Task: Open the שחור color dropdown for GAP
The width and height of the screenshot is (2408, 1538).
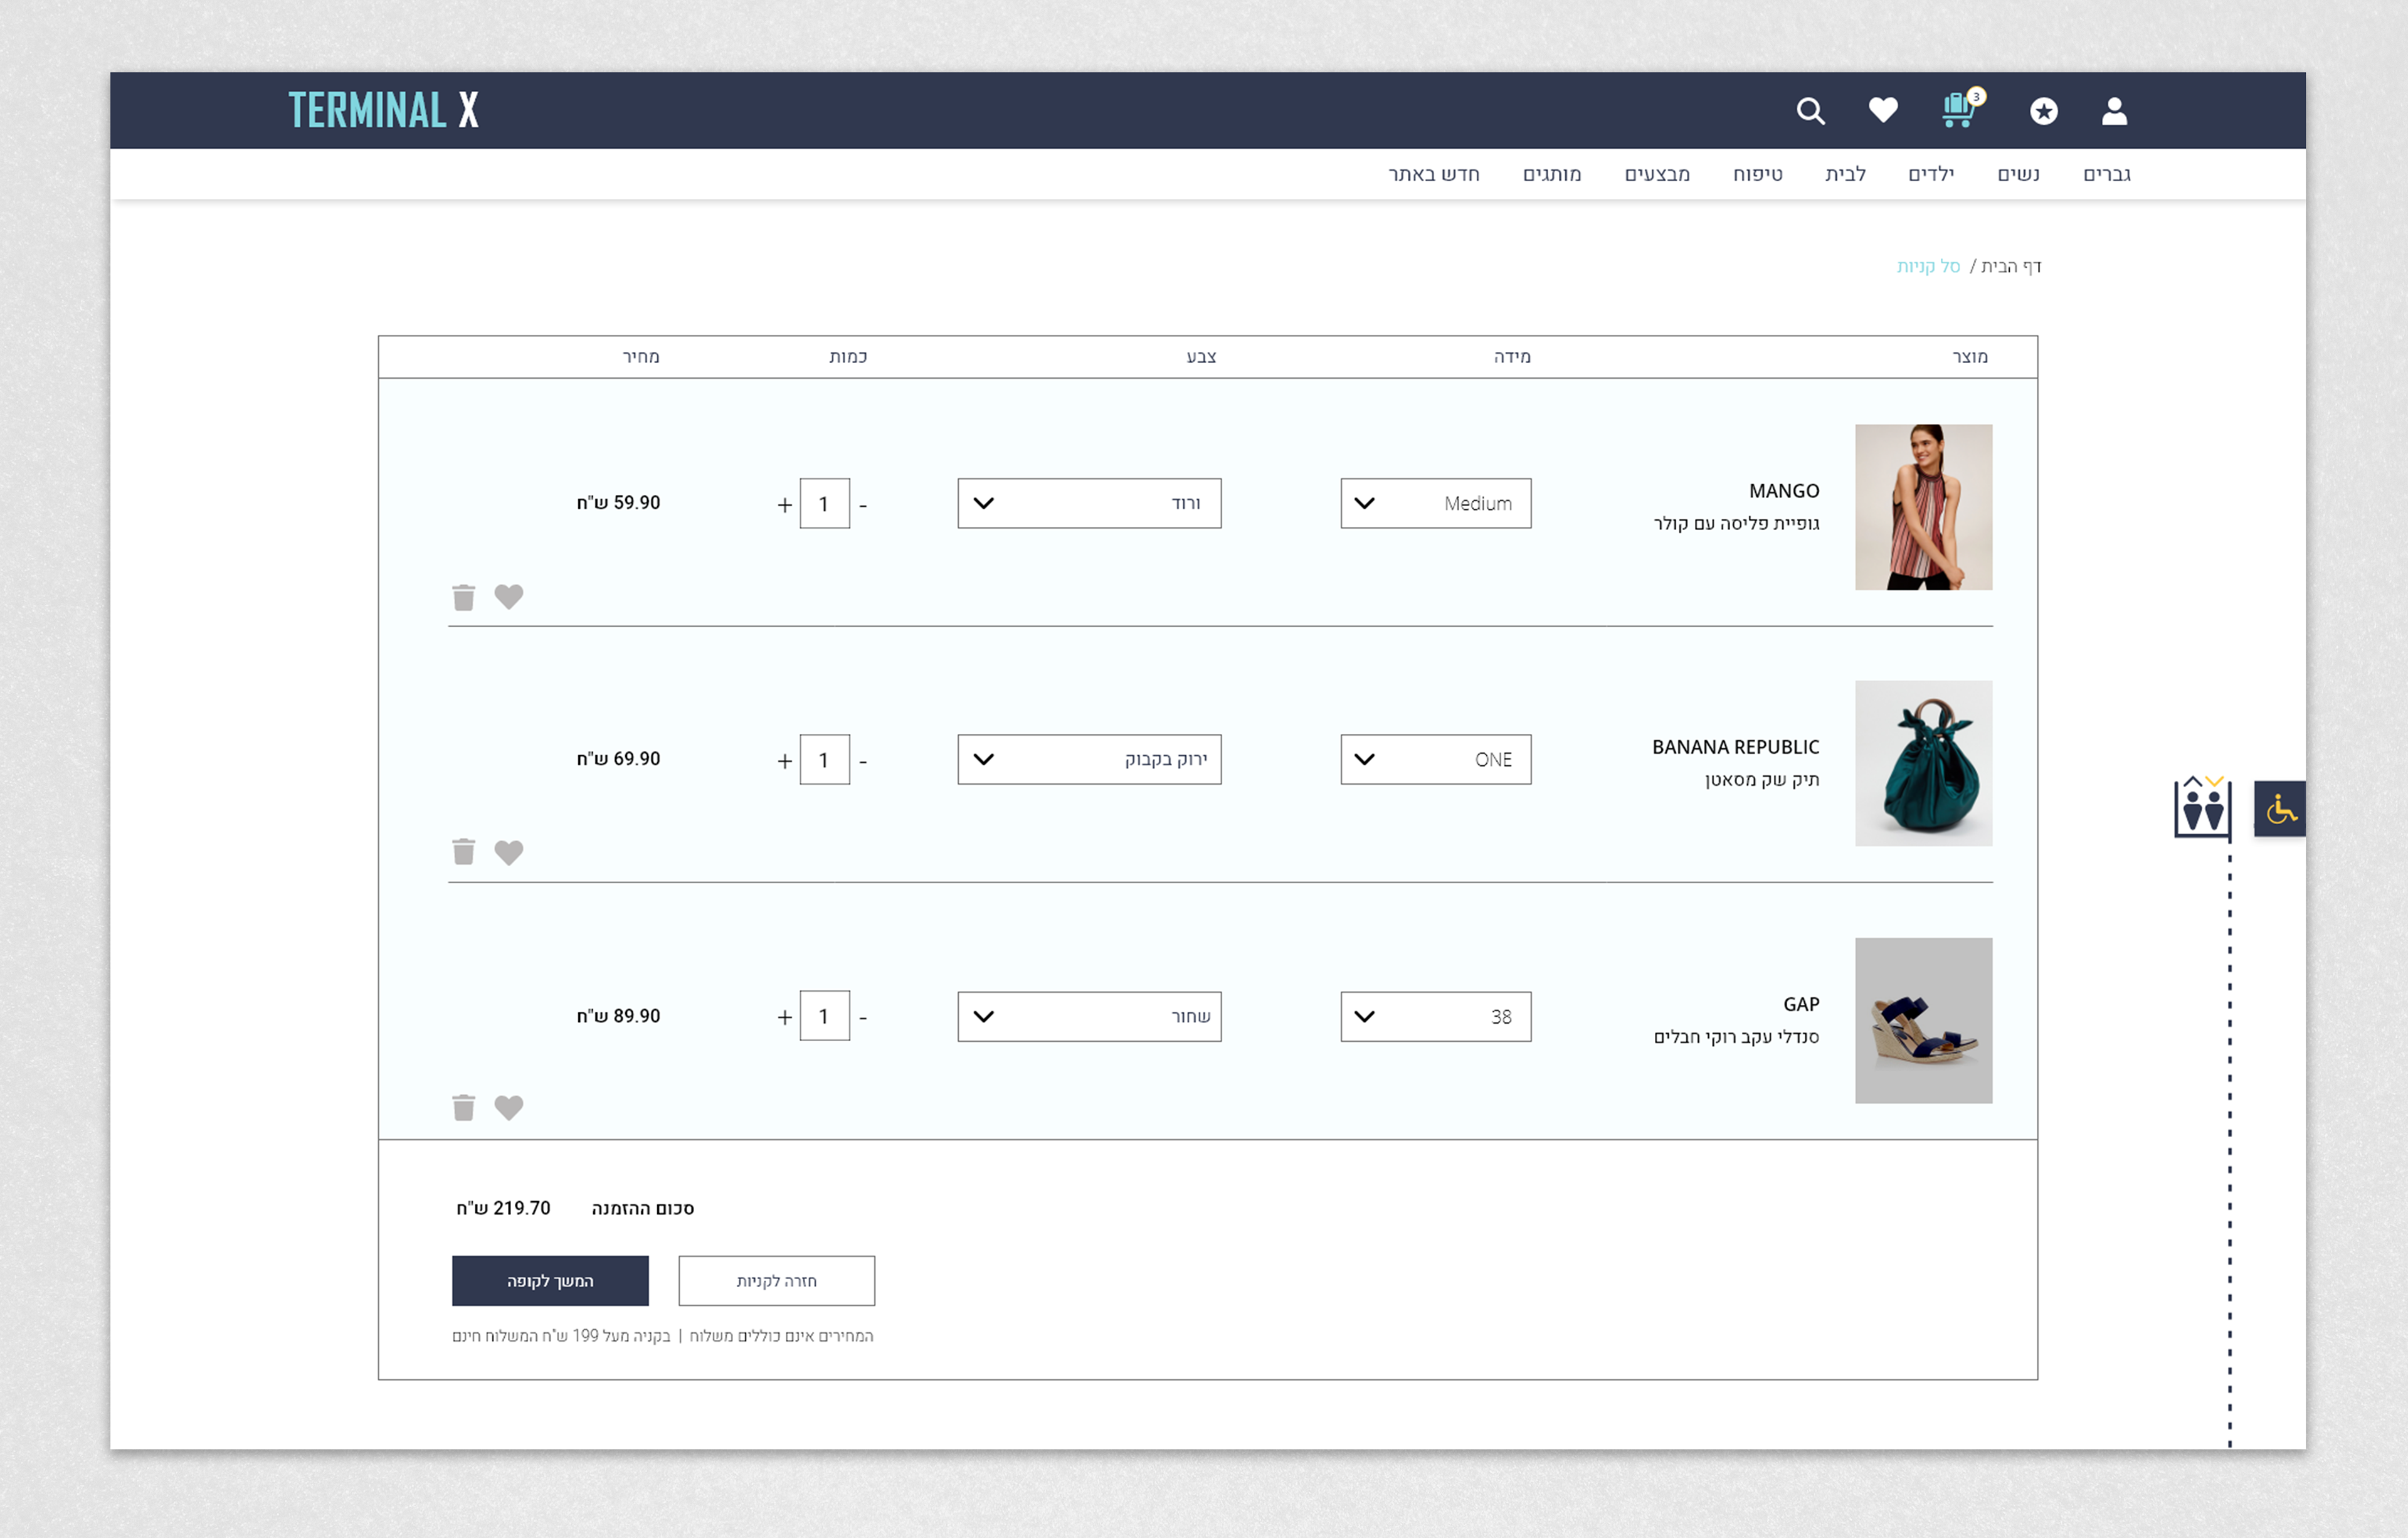Action: 1090,1016
